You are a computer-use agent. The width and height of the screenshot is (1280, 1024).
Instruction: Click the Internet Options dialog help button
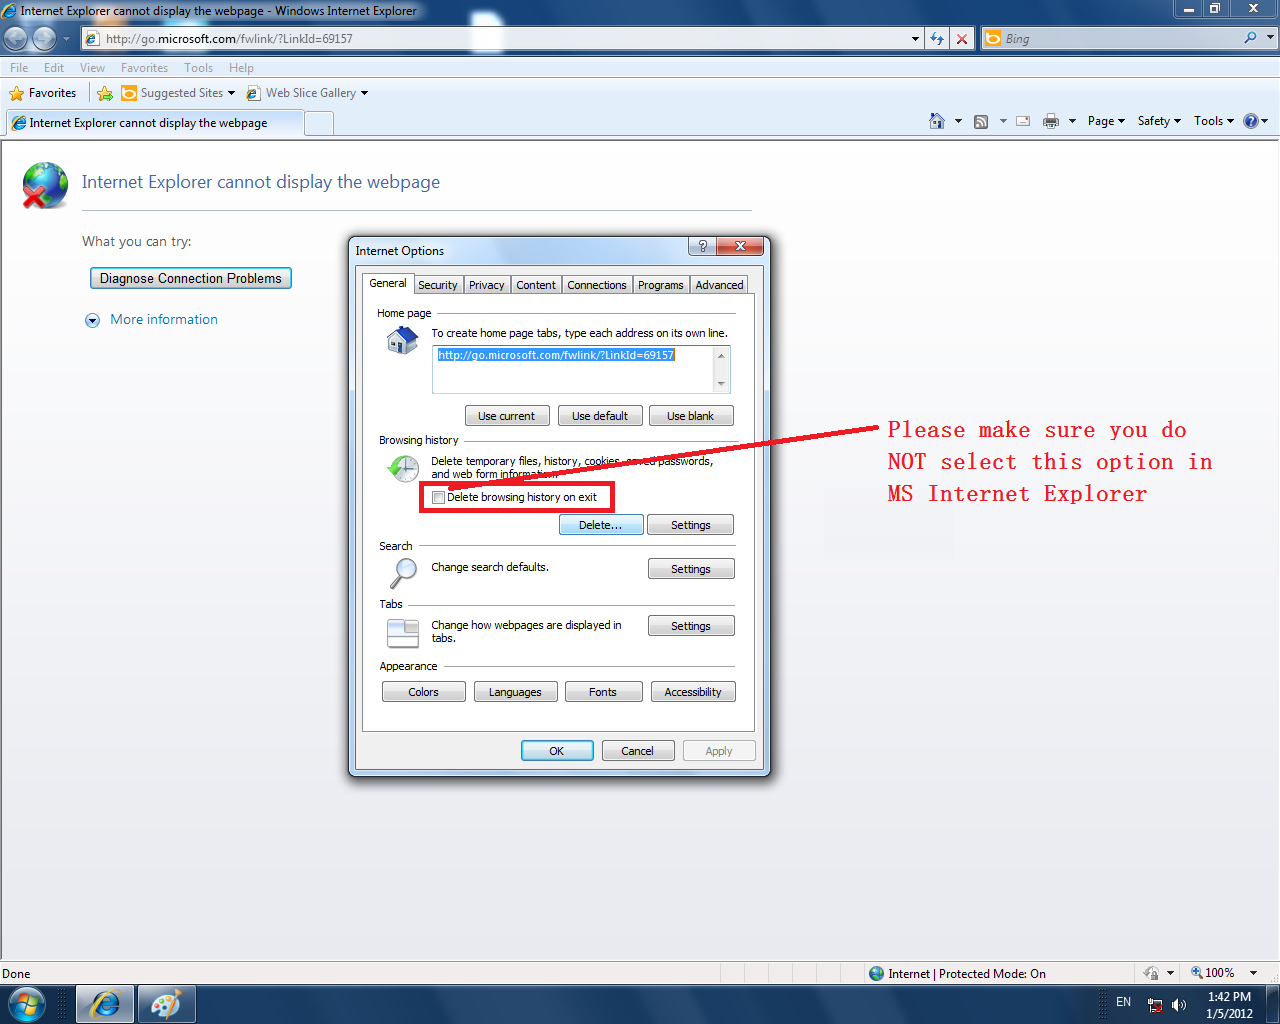tap(702, 246)
